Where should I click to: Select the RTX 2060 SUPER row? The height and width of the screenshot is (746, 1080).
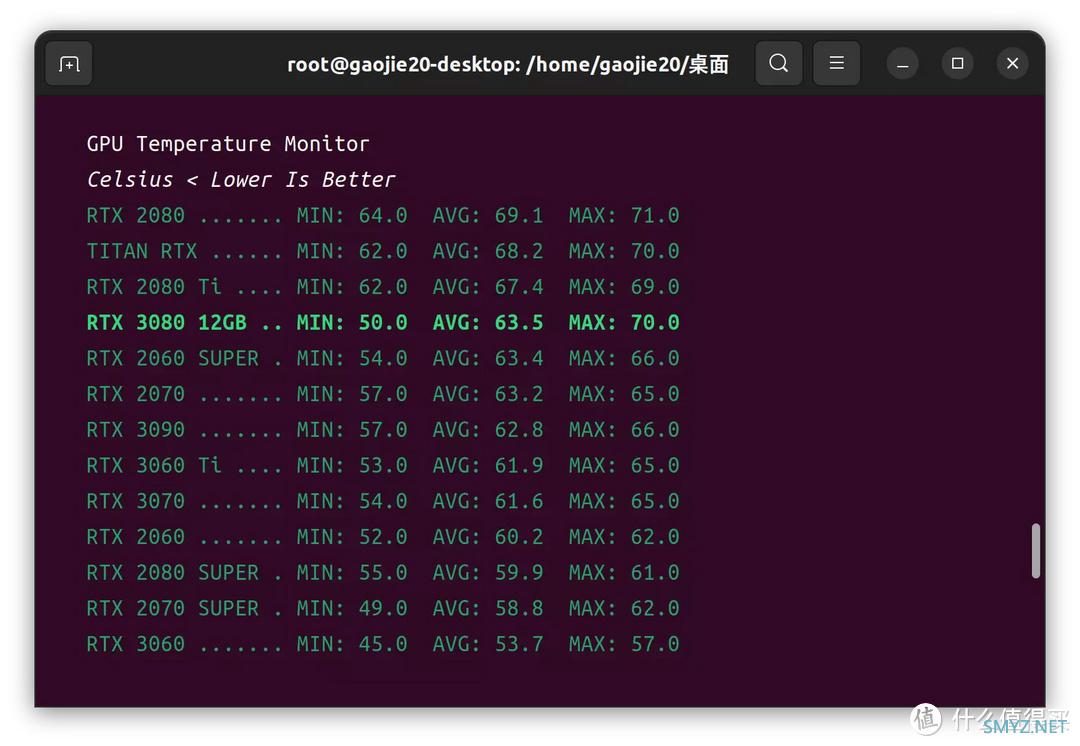[383, 358]
